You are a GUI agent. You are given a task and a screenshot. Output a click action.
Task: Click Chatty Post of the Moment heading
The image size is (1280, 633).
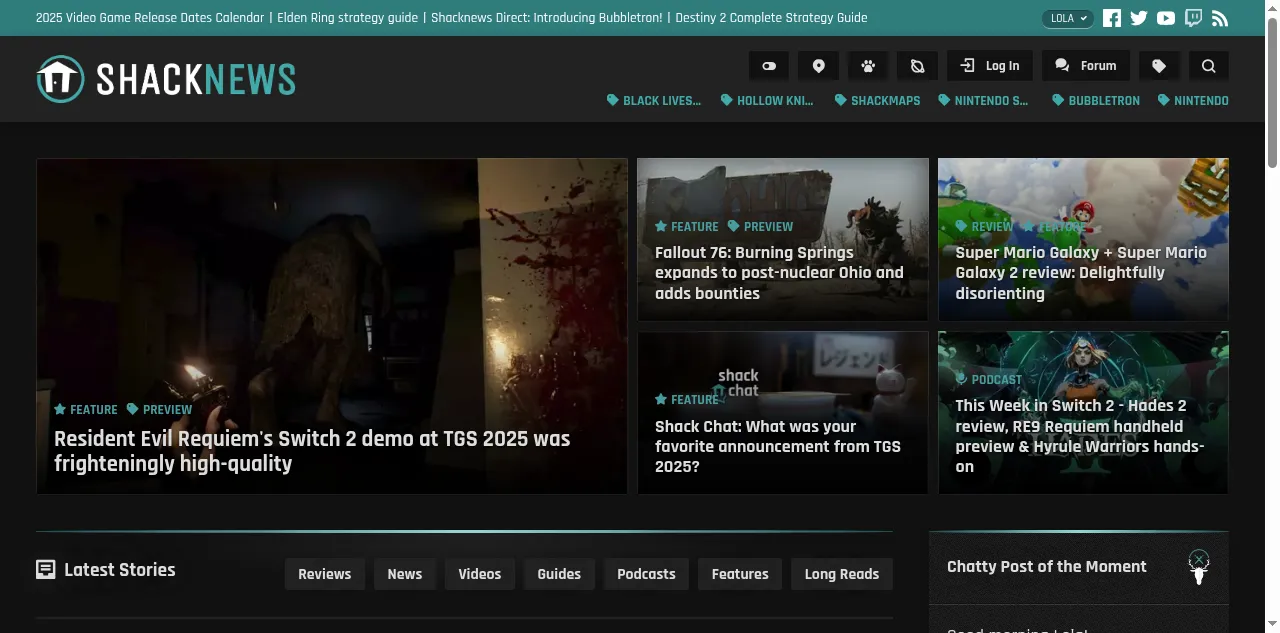(1047, 567)
